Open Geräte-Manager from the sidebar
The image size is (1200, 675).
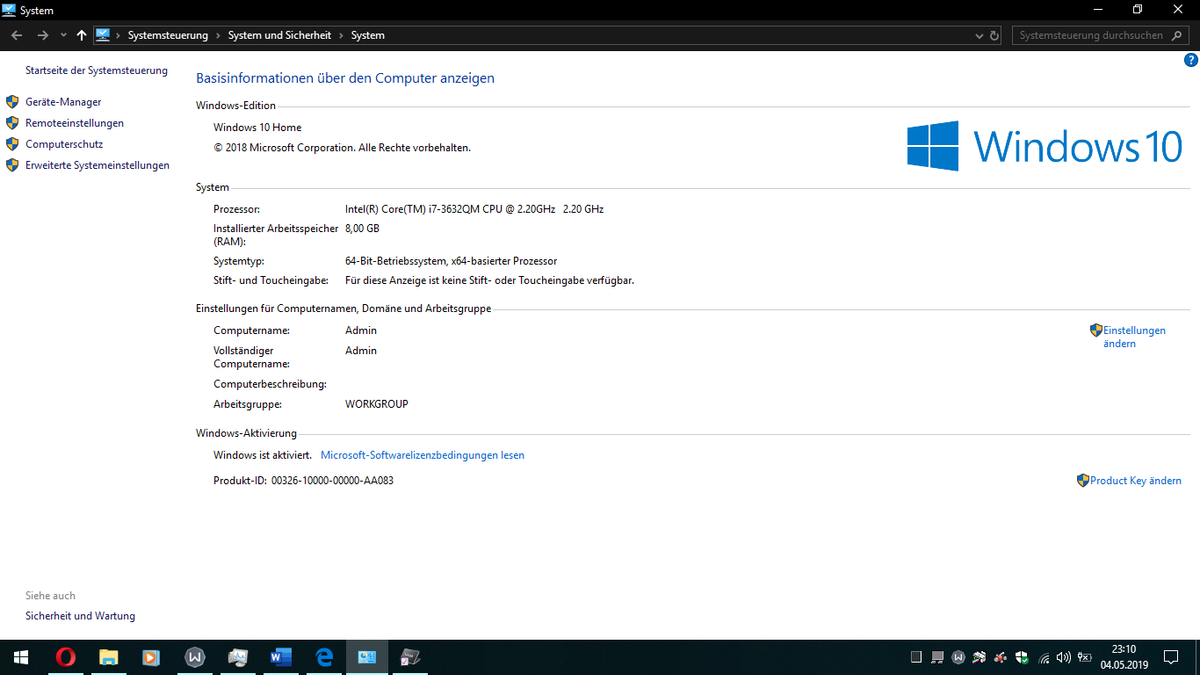point(63,102)
